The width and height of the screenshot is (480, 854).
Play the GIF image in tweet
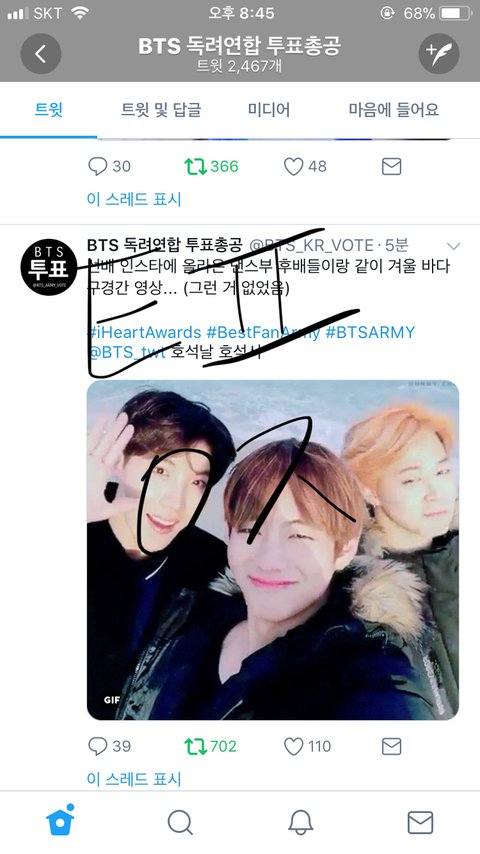click(272, 550)
